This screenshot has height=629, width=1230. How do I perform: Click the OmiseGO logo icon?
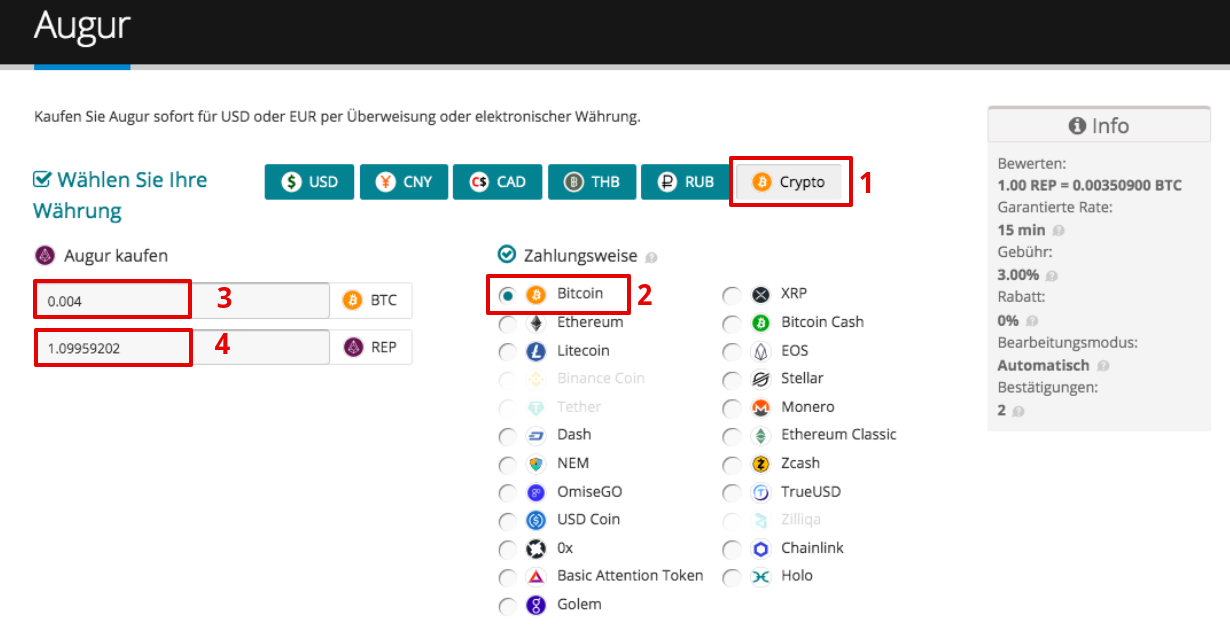[x=536, y=493]
